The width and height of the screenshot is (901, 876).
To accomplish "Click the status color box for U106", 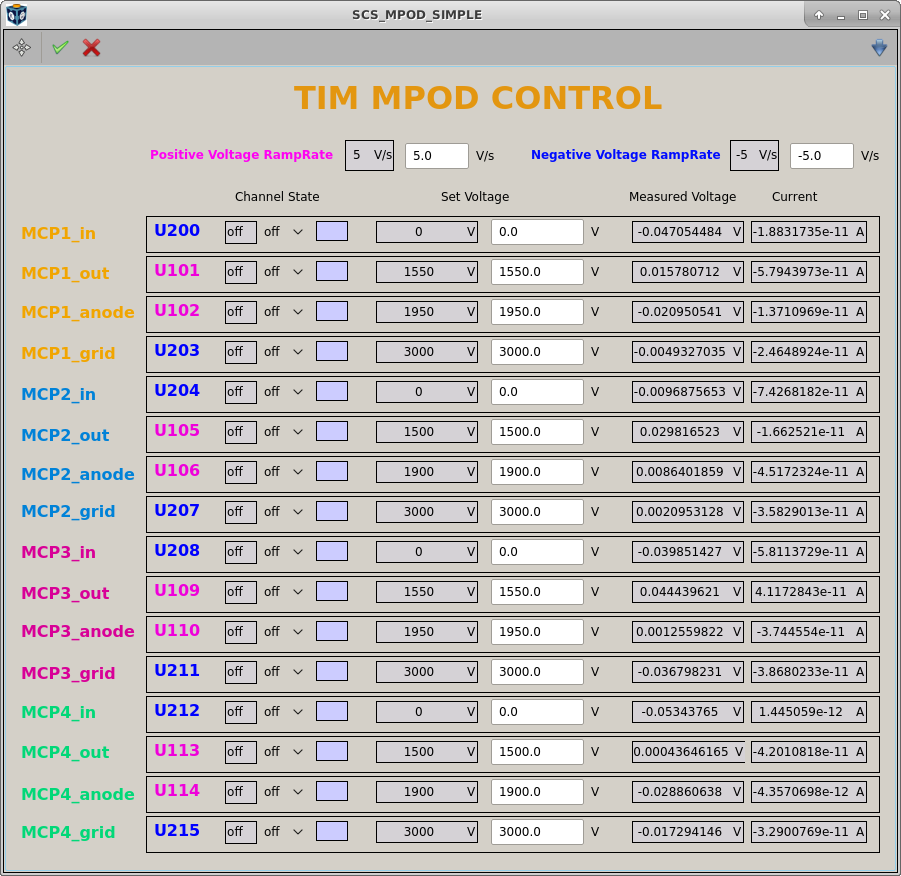I will click(x=332, y=471).
